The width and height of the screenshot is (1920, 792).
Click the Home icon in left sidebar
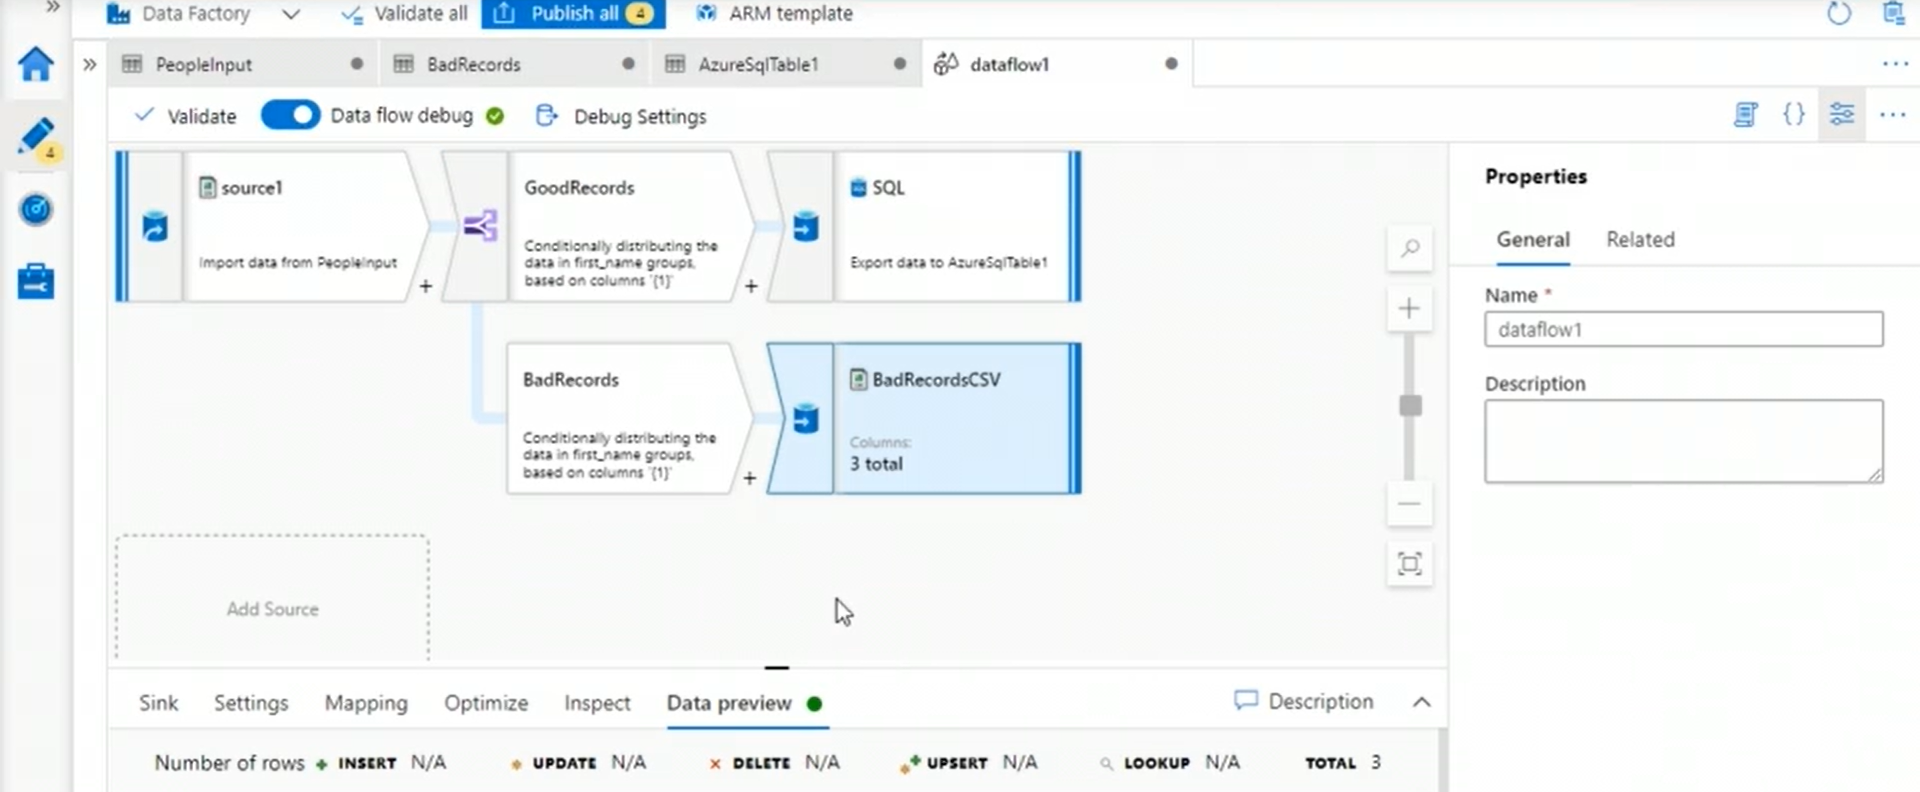point(36,64)
